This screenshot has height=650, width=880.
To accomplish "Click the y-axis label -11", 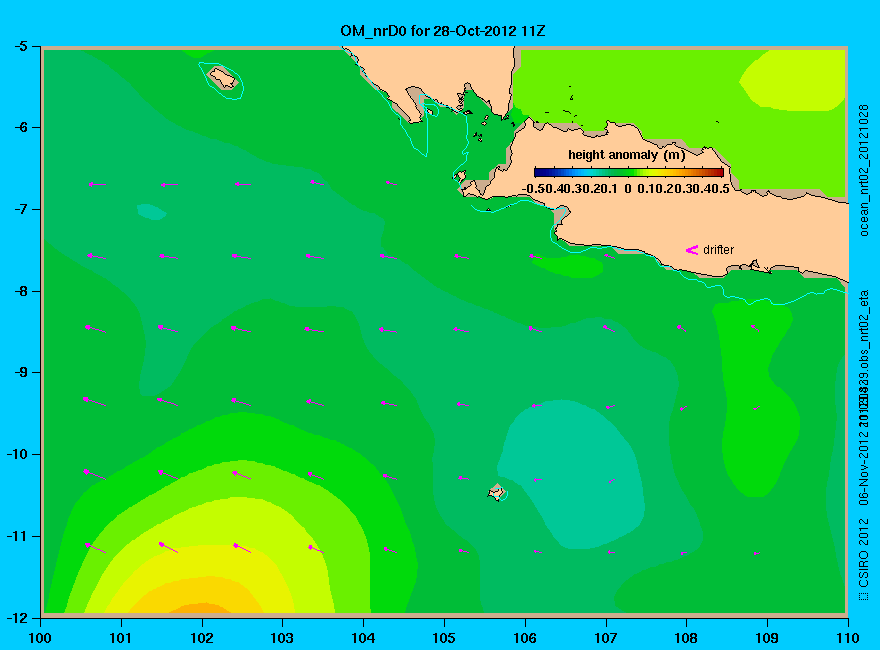I will click(x=17, y=536).
